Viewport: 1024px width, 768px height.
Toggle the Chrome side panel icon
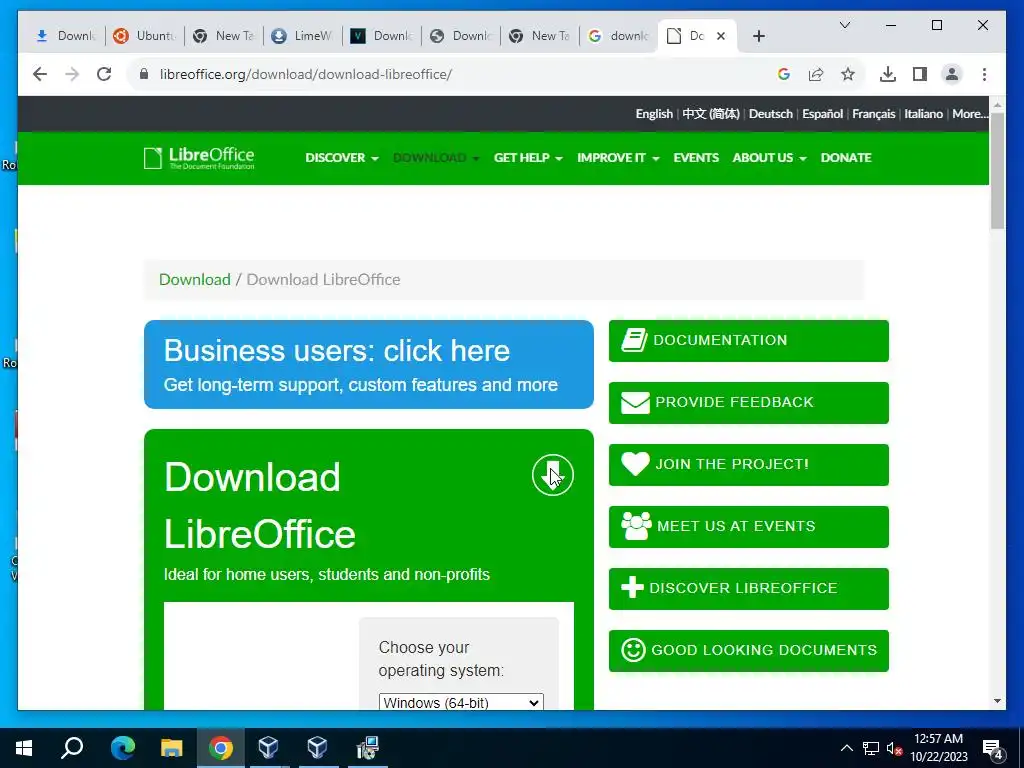coord(920,74)
